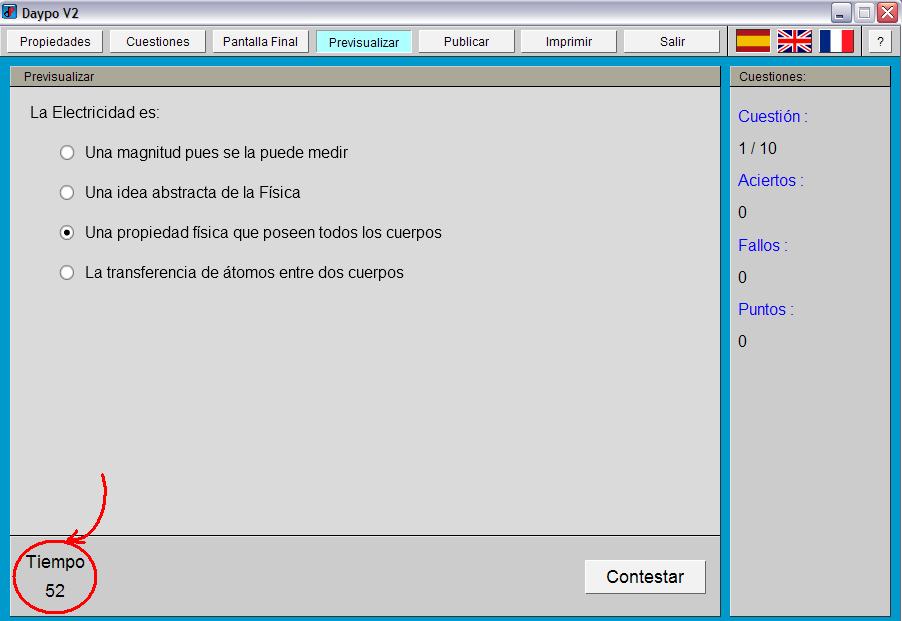902x621 pixels.
Task: Minimize the Daypo V2 window
Action: pos(841,13)
